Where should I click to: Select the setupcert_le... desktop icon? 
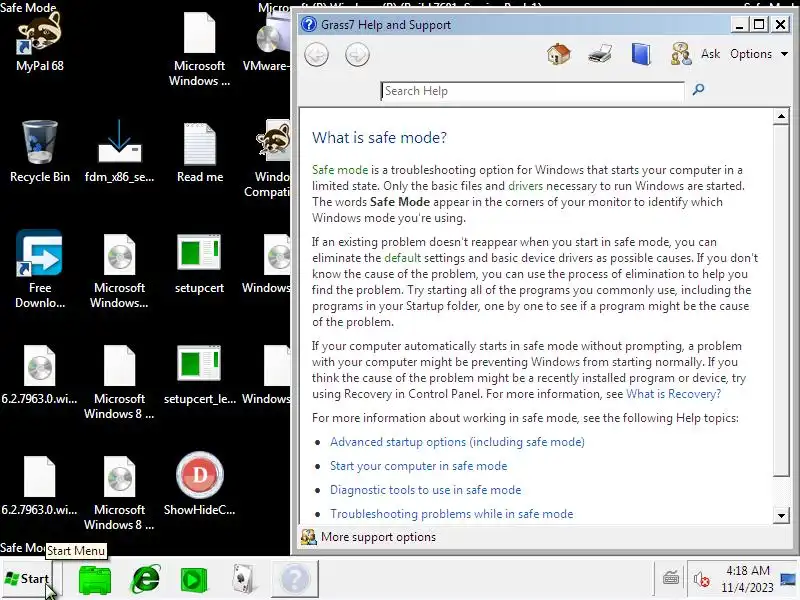click(199, 375)
